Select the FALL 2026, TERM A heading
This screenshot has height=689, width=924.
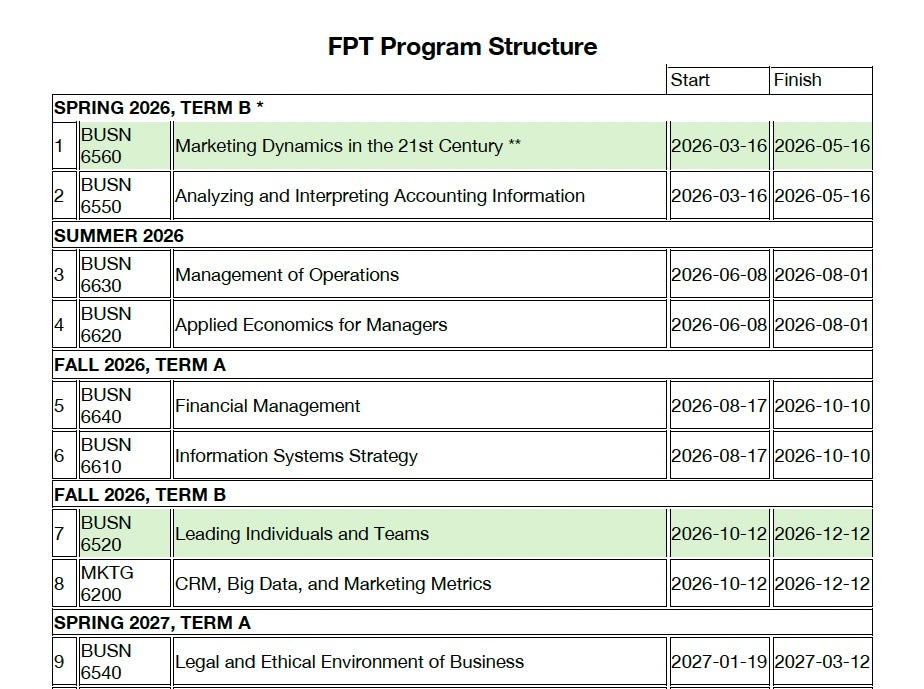coord(140,365)
